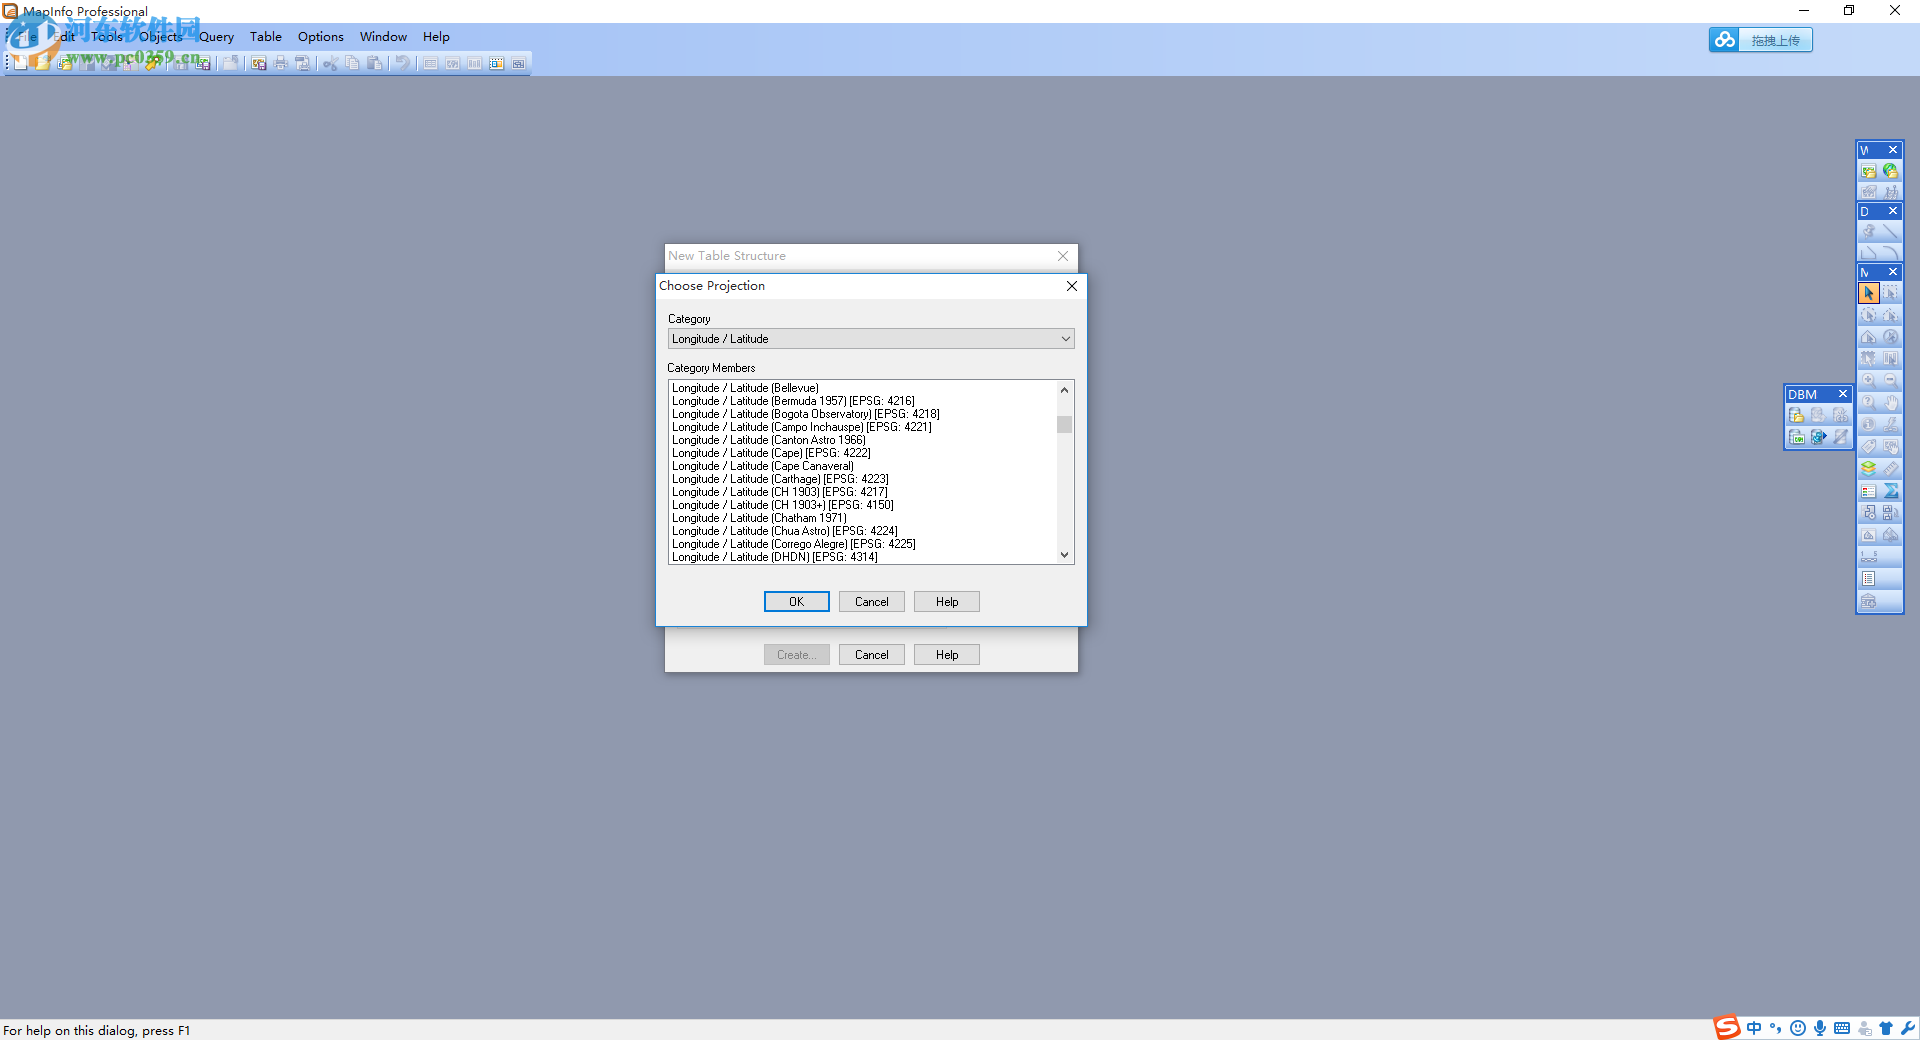Viewport: 1920px width, 1040px height.
Task: Choose the Polygon Select tool
Action: [x=1890, y=315]
